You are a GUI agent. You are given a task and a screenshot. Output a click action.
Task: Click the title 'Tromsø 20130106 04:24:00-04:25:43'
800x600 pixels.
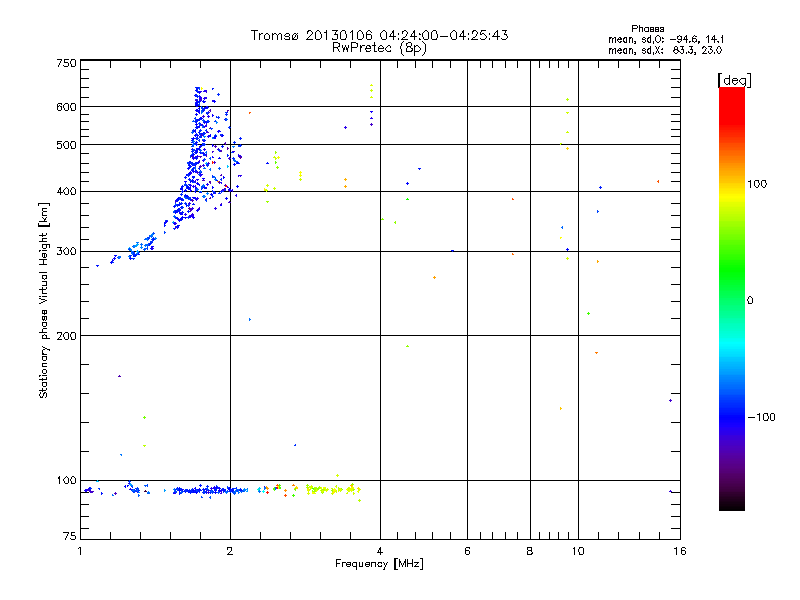click(379, 35)
